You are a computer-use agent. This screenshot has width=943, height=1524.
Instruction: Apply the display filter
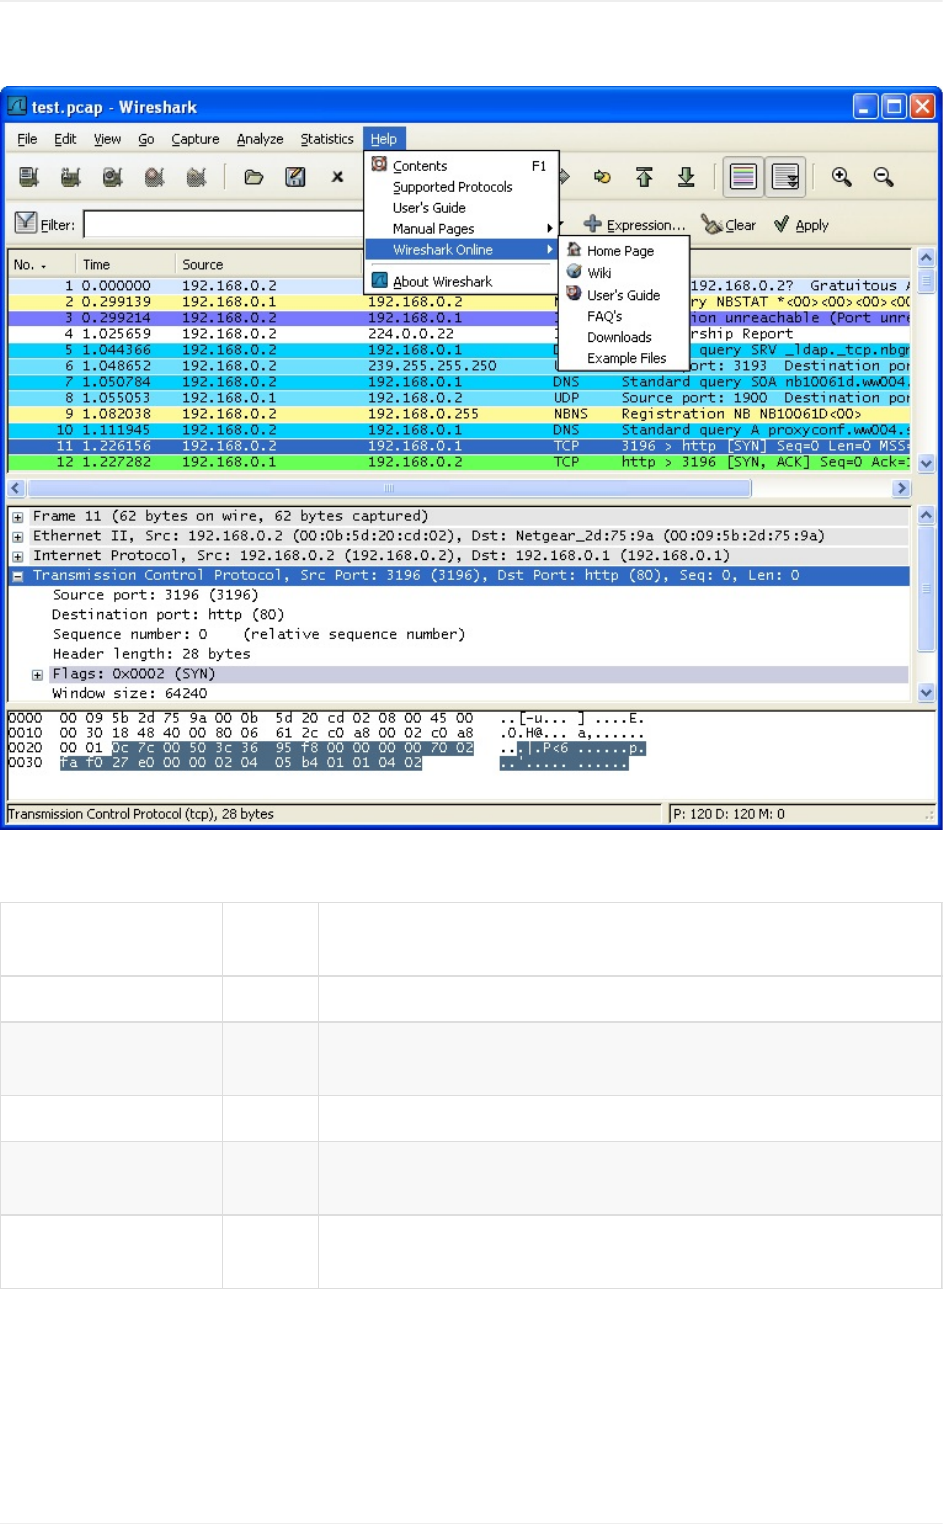click(801, 225)
